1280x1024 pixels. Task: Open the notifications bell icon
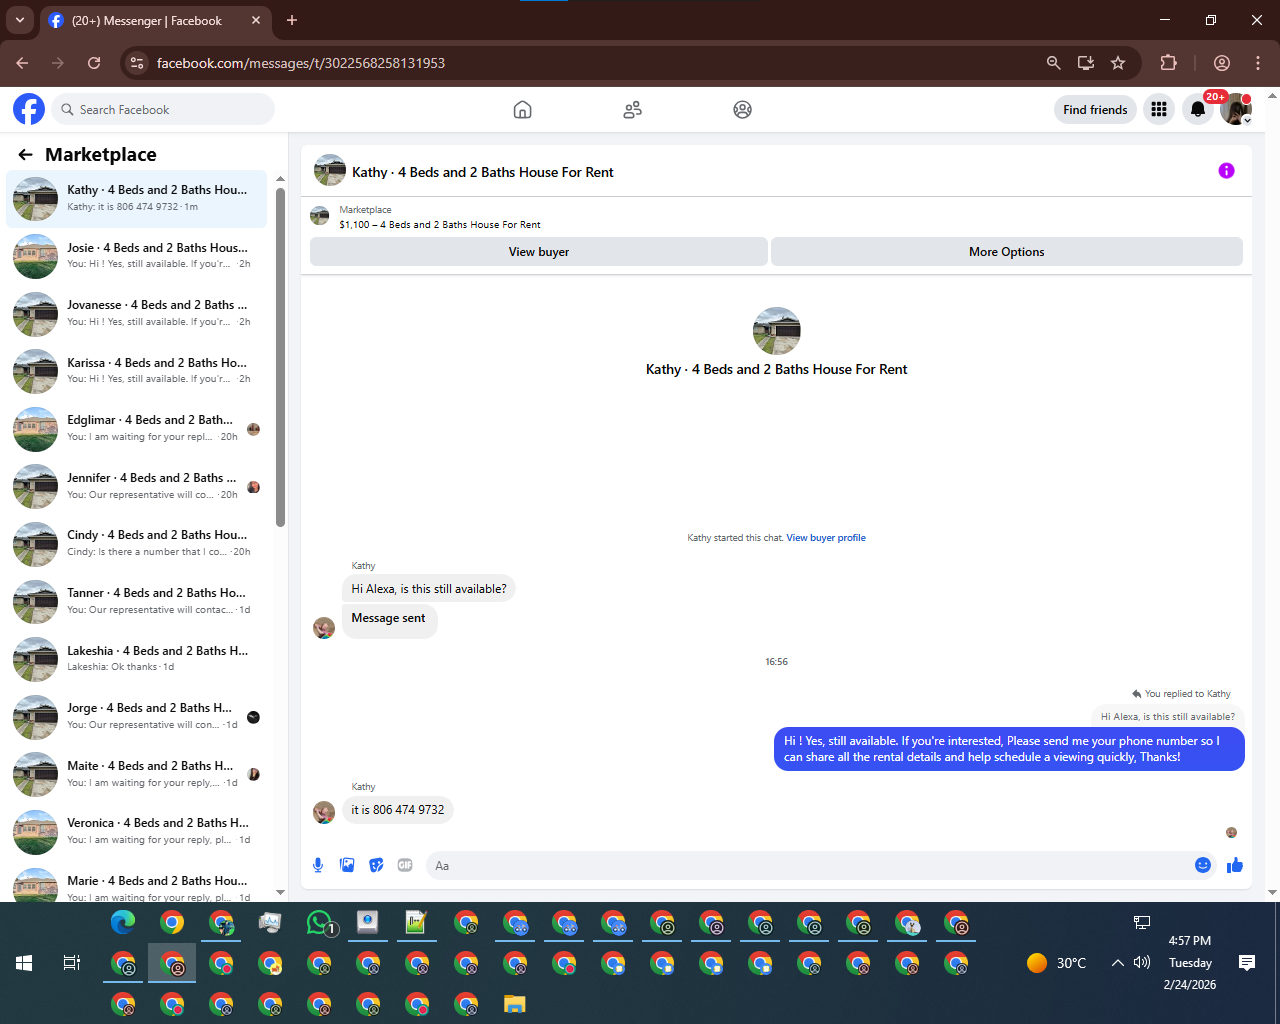tap(1198, 109)
